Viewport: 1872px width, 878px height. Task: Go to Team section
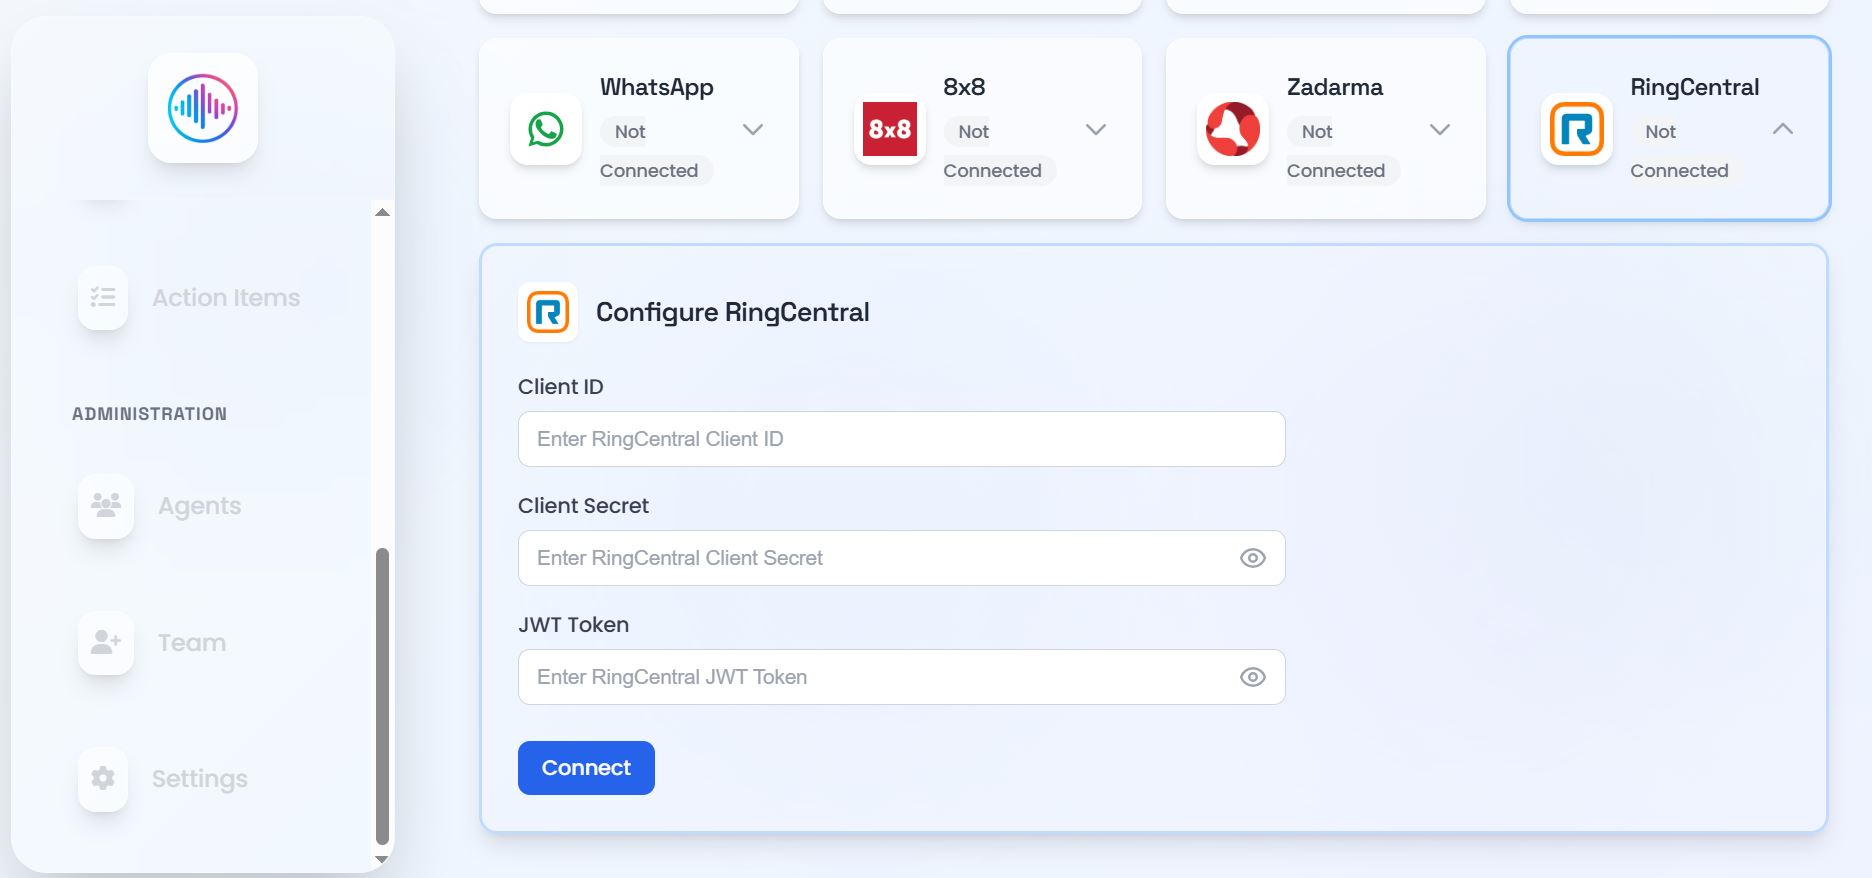(x=192, y=643)
